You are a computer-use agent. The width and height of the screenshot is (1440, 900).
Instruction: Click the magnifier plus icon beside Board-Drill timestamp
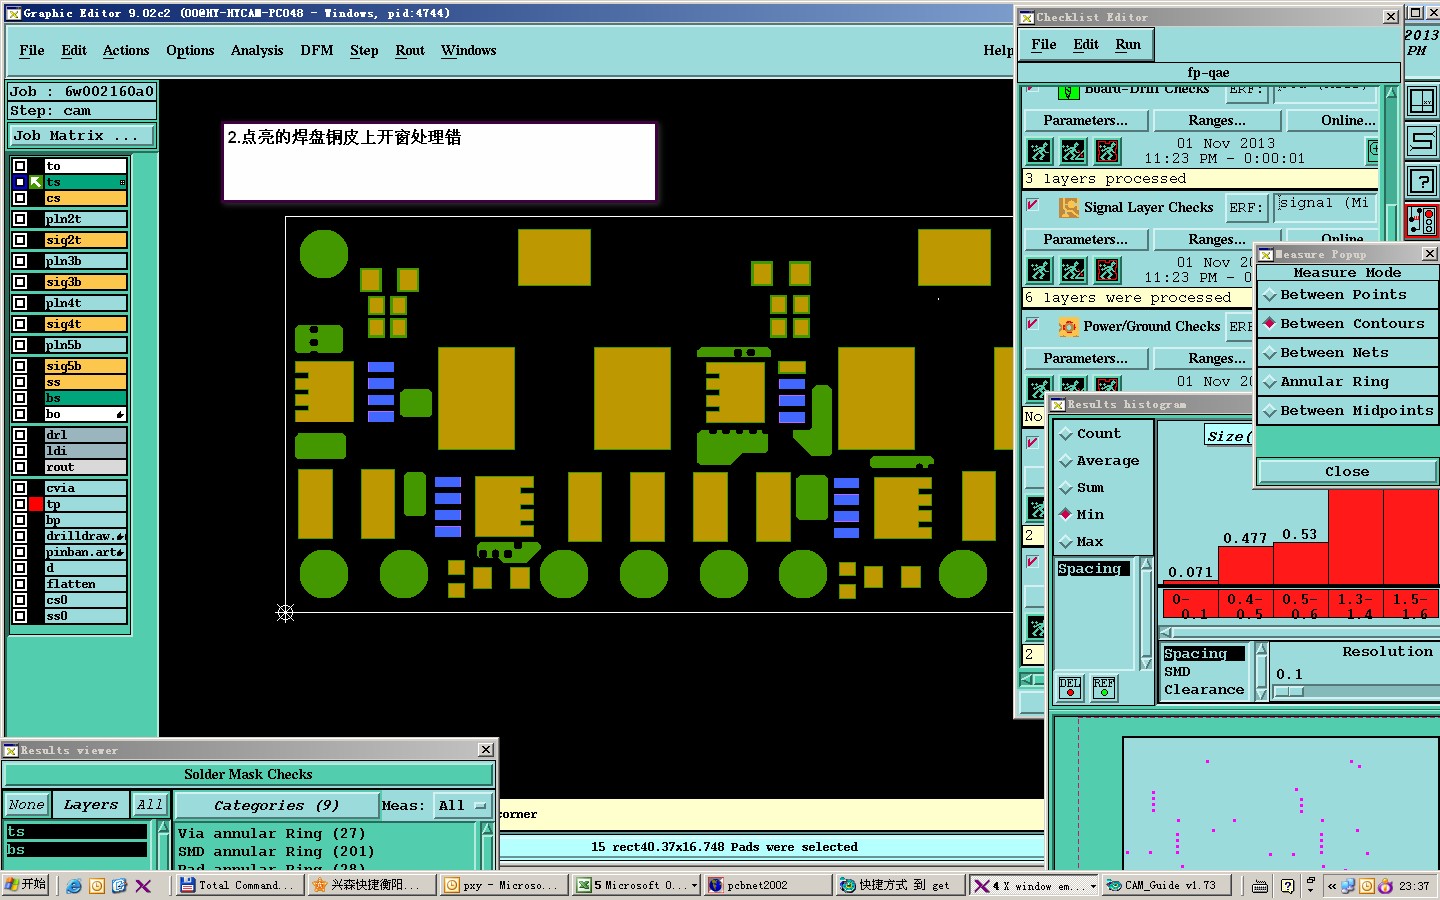click(x=1373, y=149)
